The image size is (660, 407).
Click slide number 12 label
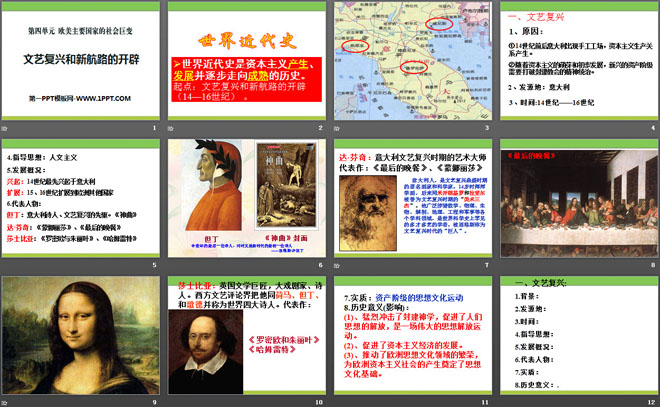pos(652,402)
